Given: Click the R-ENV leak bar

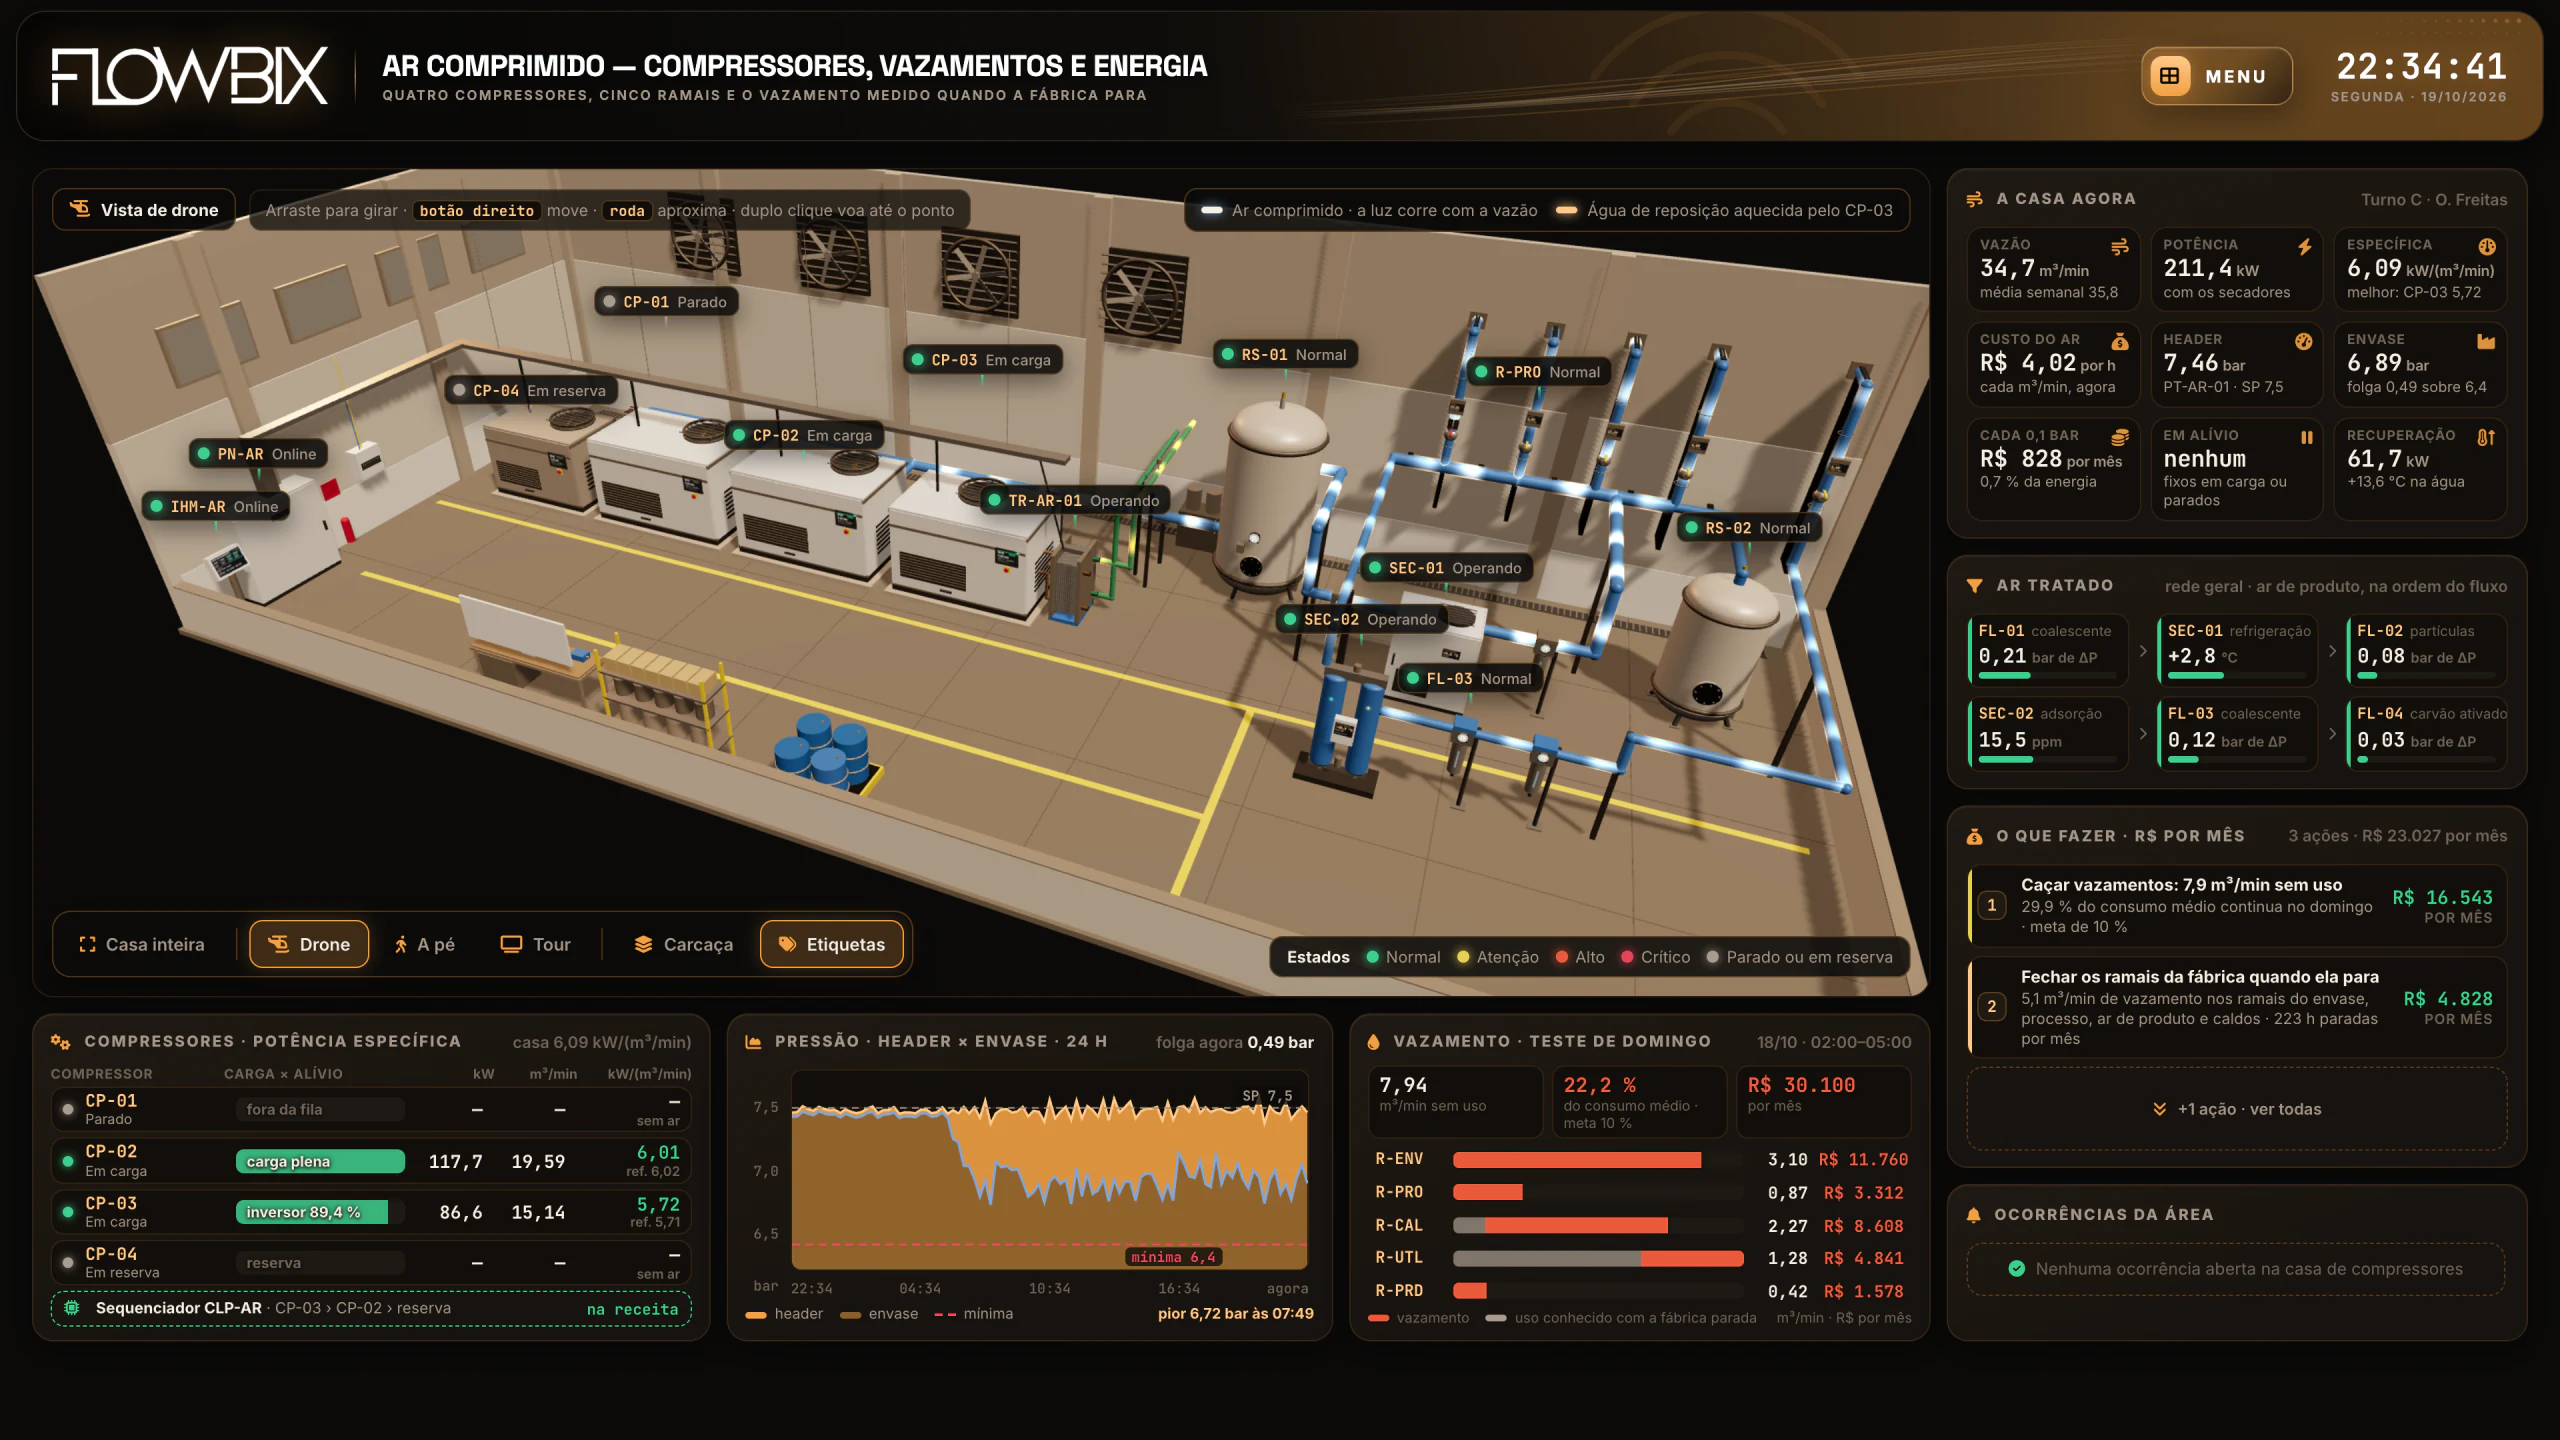Looking at the screenshot, I should click(x=1598, y=1160).
